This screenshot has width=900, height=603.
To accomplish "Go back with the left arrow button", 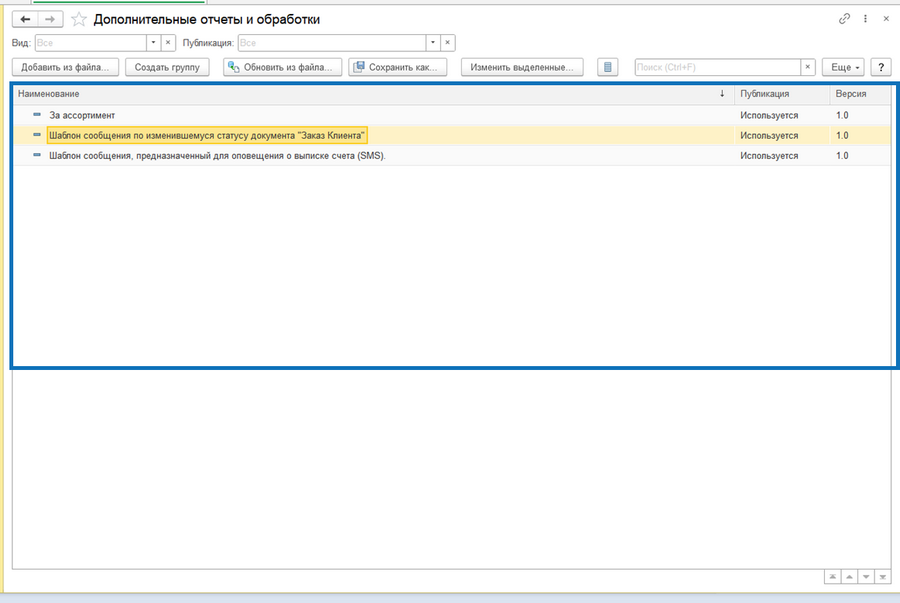I will 25,20.
